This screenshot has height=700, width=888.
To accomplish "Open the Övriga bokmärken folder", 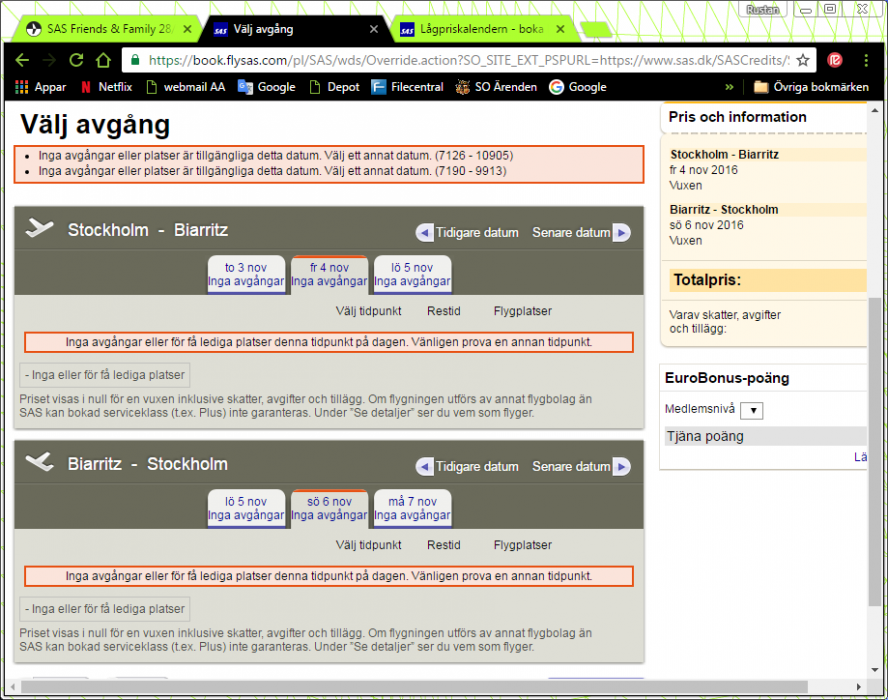I will click(811, 87).
